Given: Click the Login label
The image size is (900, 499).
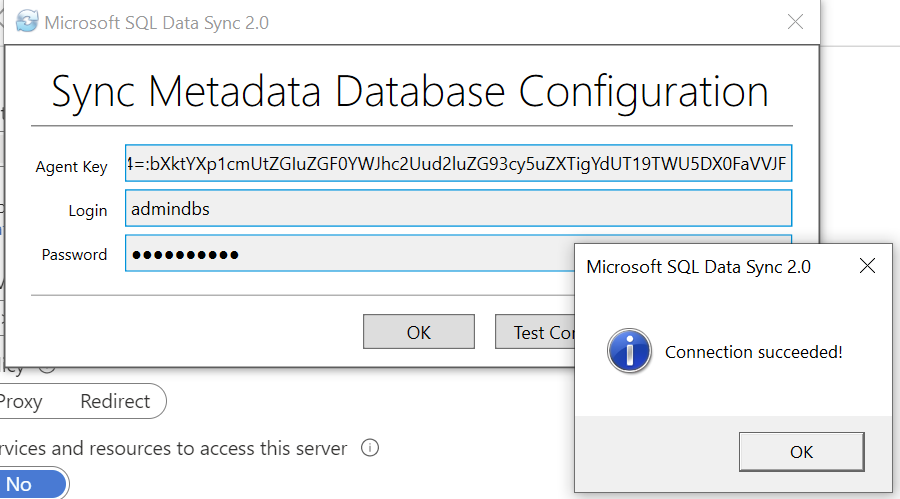Looking at the screenshot, I should point(88,211).
